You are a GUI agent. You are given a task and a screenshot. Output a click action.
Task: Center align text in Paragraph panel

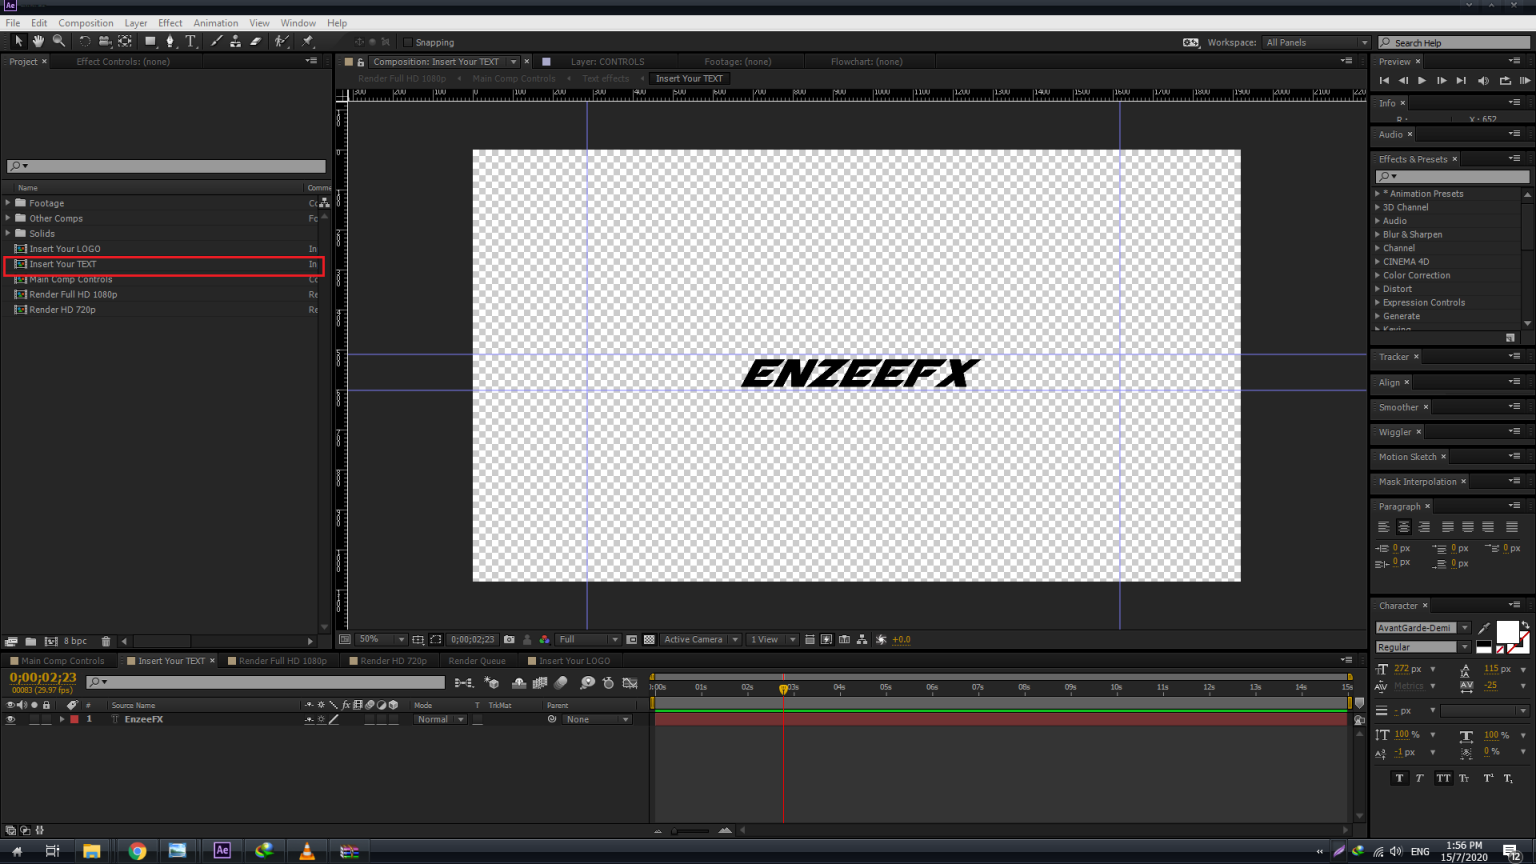(1404, 526)
